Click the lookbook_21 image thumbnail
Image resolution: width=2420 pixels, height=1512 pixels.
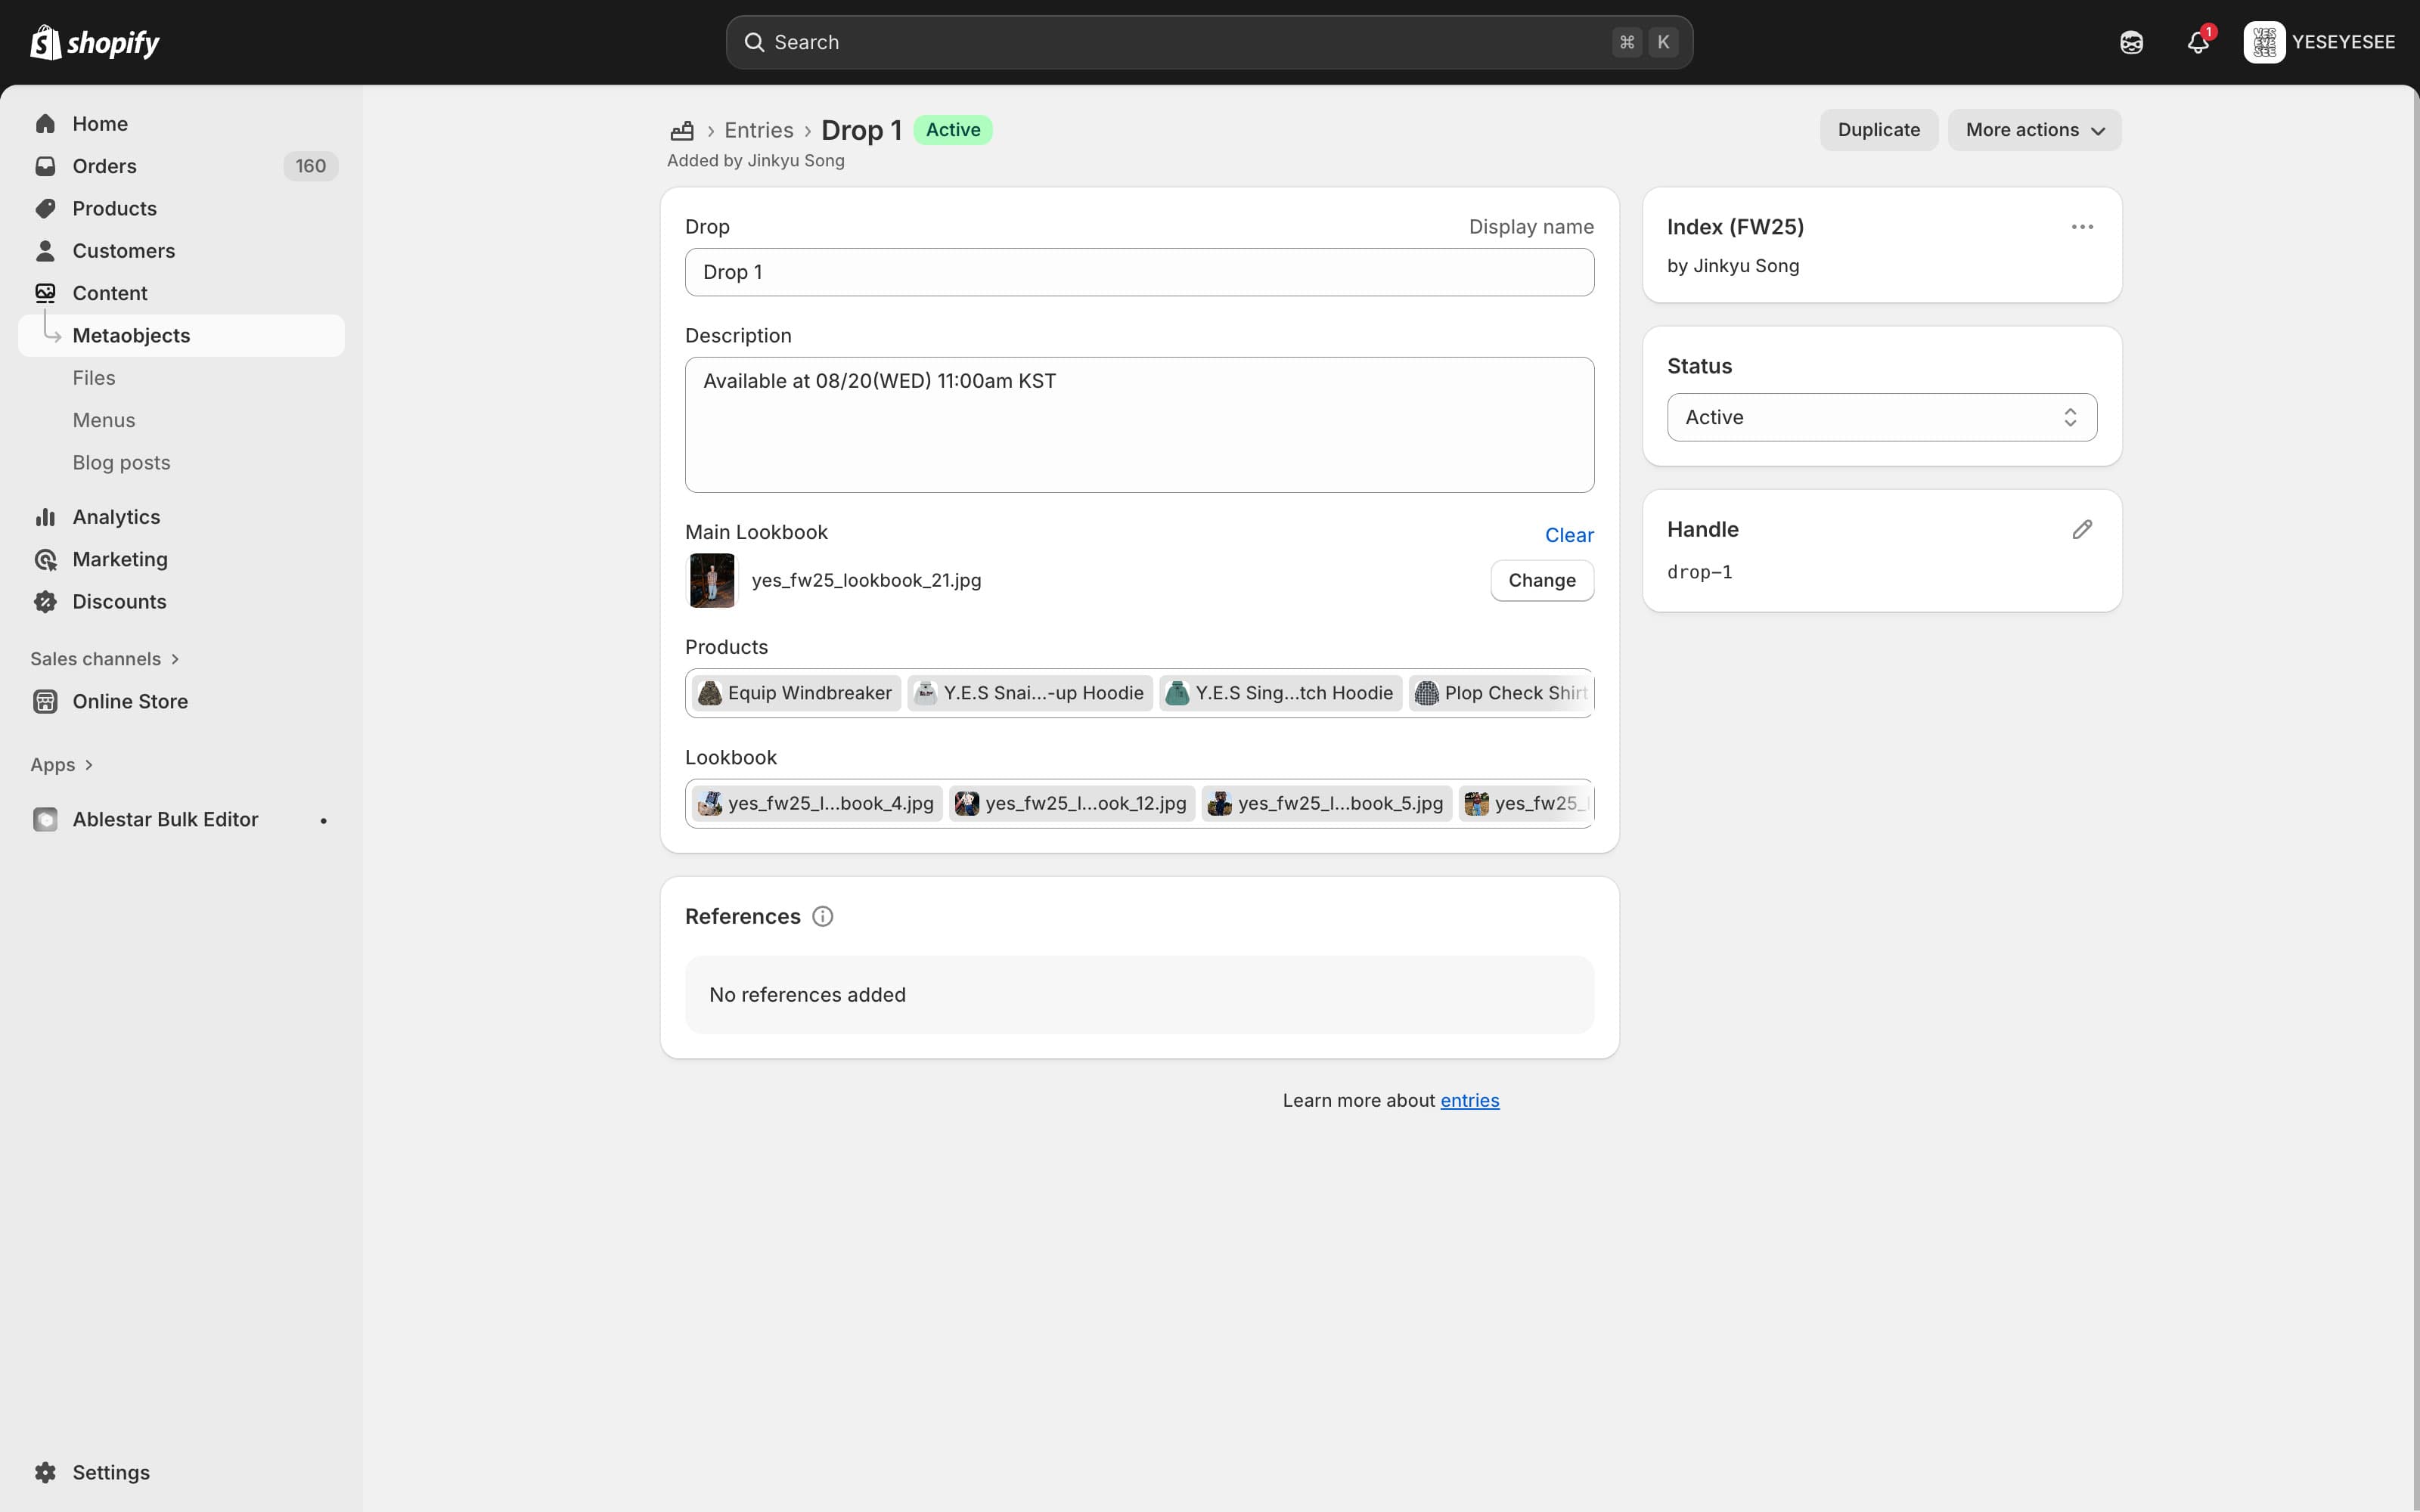712,580
